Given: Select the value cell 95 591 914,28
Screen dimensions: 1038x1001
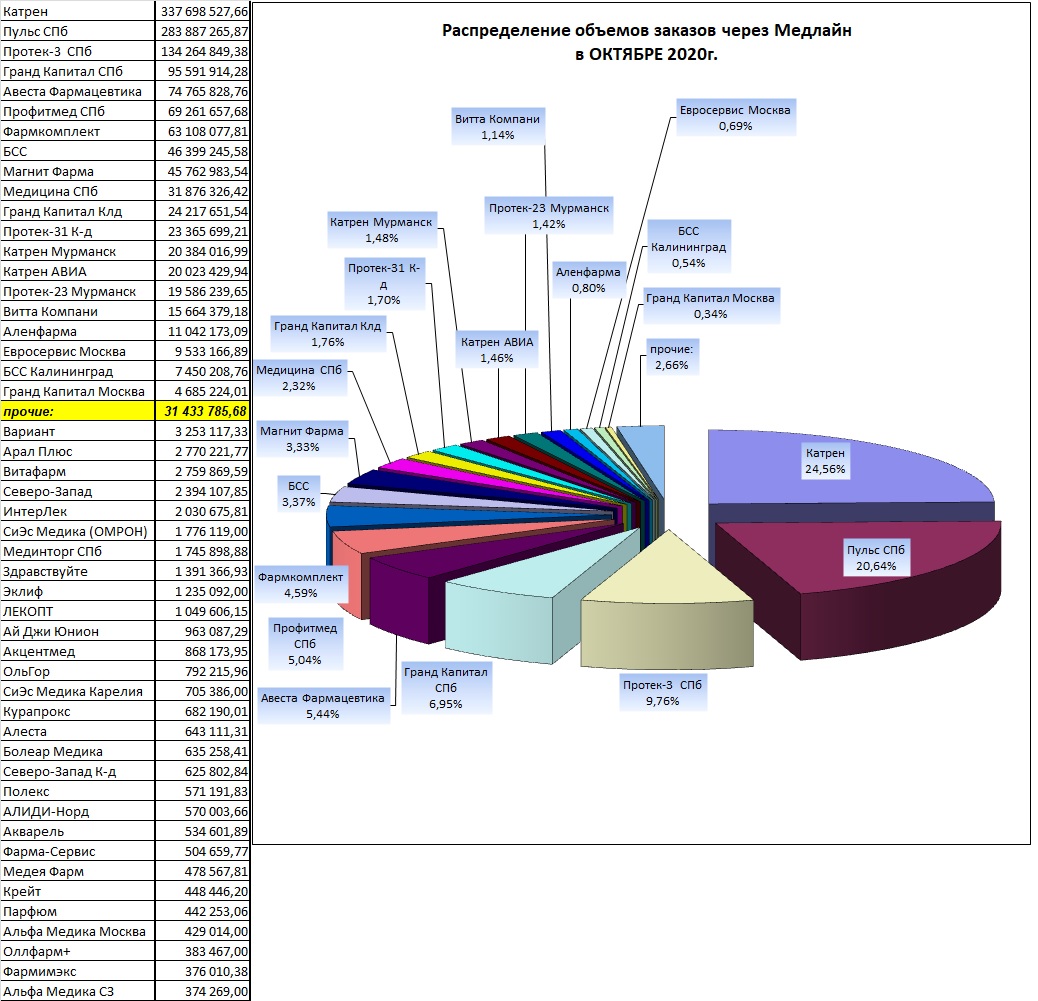Looking at the screenshot, I should tap(203, 72).
